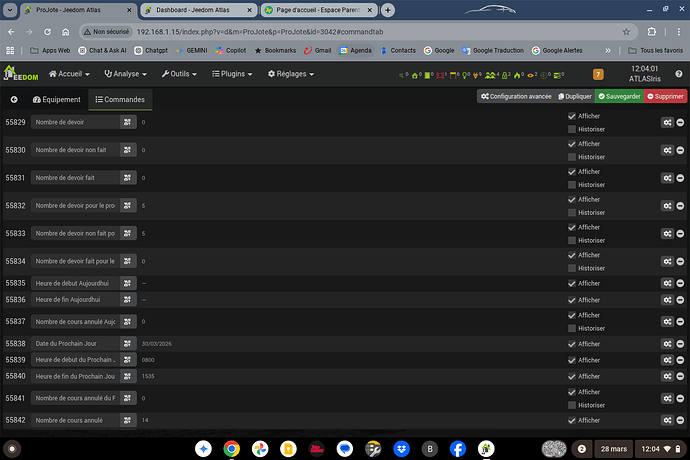
Task: Uncheck Afficher for command 55831
Action: (572, 172)
